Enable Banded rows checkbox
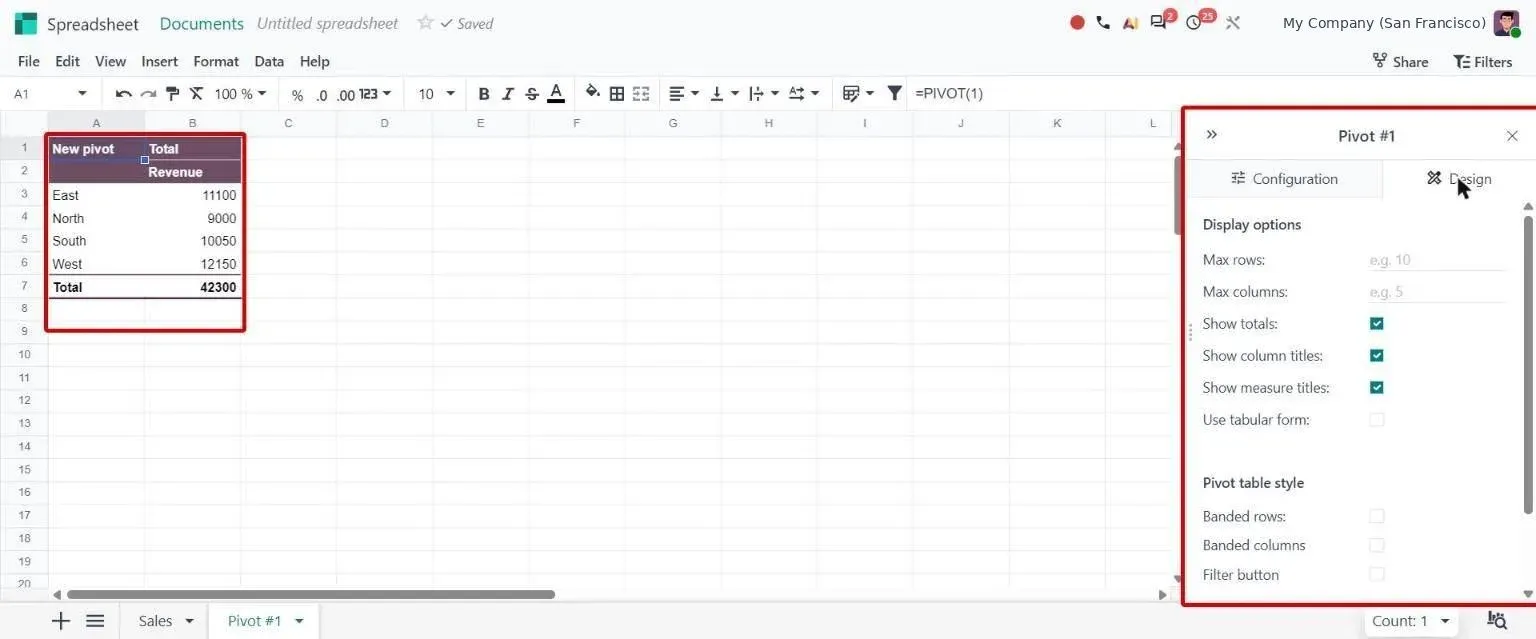The image size is (1536, 639). point(1377,516)
